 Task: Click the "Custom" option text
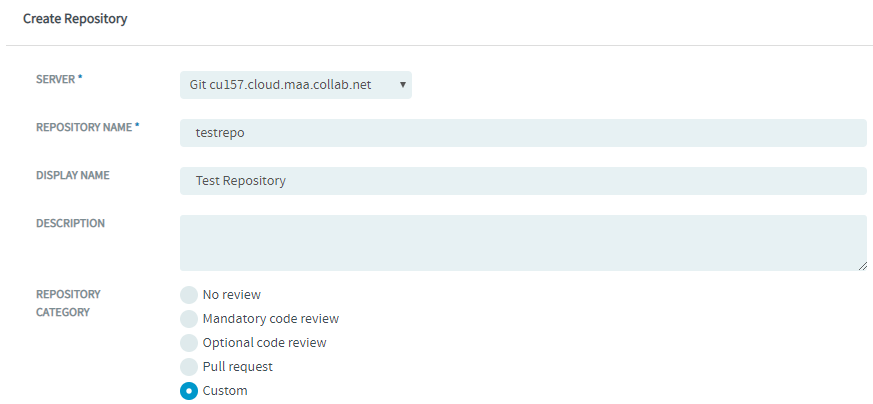tap(225, 391)
